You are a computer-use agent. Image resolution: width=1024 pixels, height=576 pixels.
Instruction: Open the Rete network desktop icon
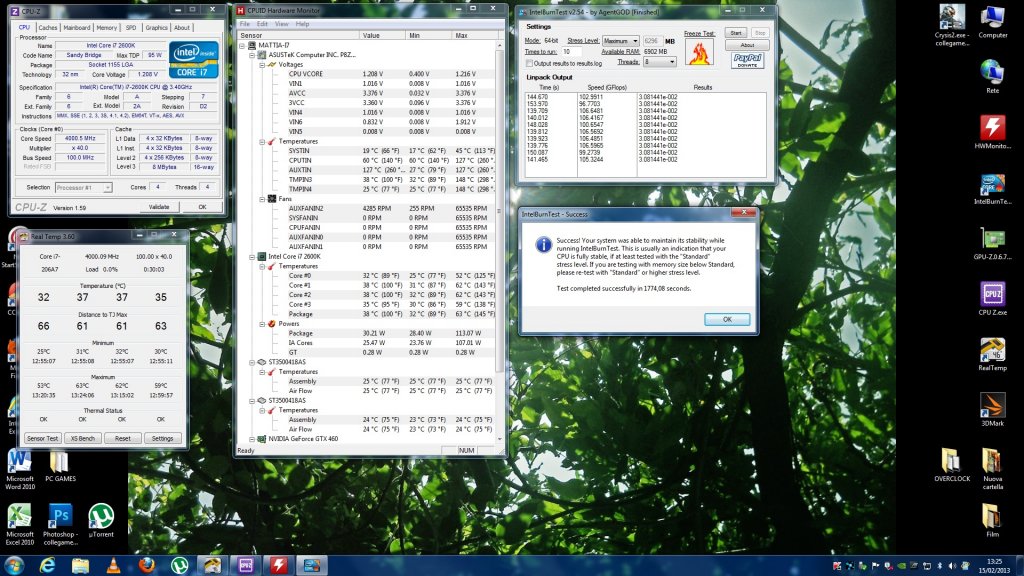tap(992, 76)
